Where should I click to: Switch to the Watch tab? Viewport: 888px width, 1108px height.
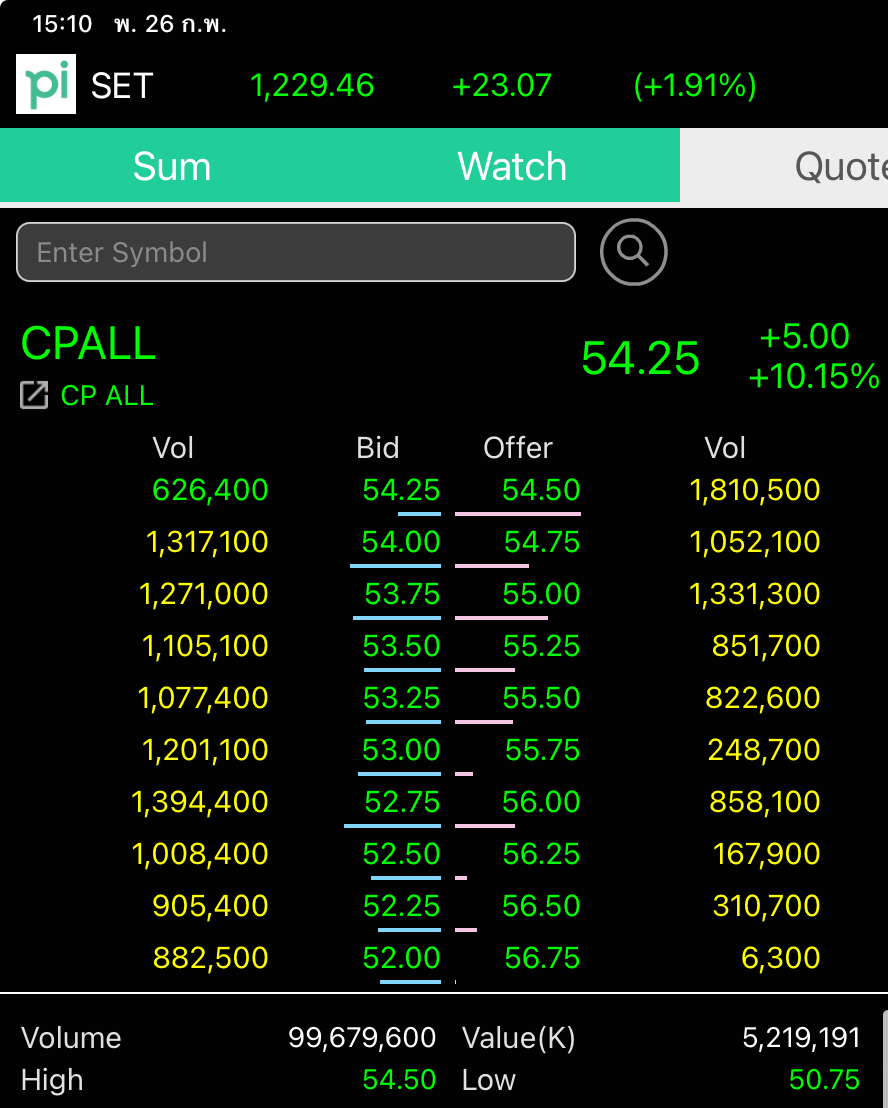(511, 167)
